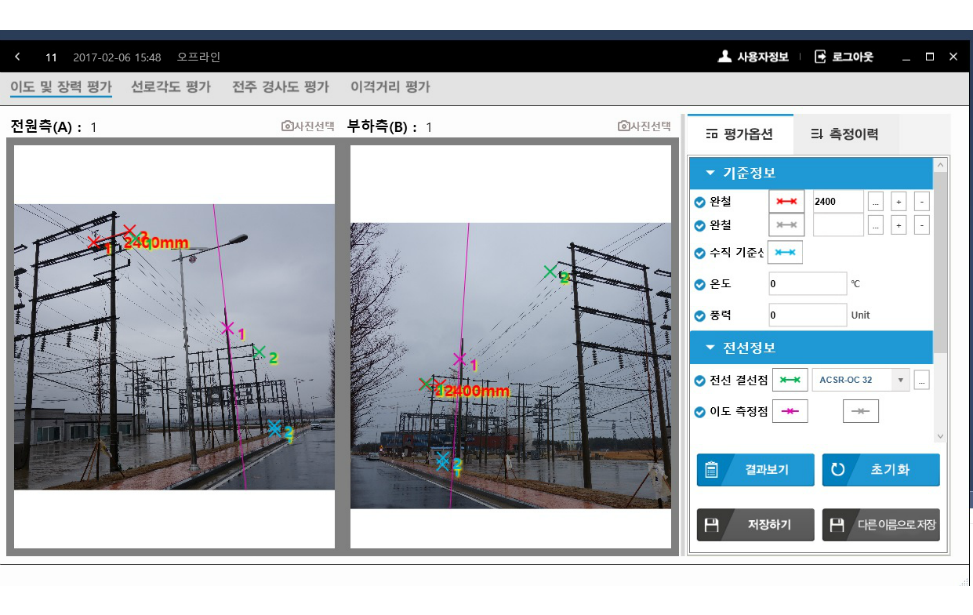Open the 측정이력 tab
The height and width of the screenshot is (615, 973).
pyautogui.click(x=844, y=134)
